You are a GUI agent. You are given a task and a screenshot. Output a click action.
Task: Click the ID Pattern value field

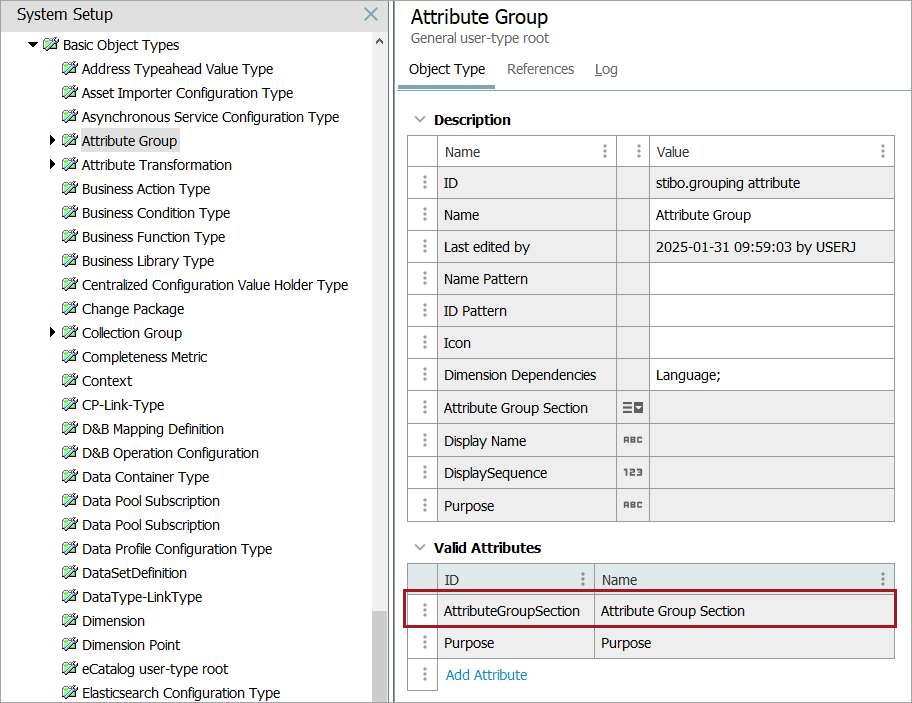[x=772, y=311]
